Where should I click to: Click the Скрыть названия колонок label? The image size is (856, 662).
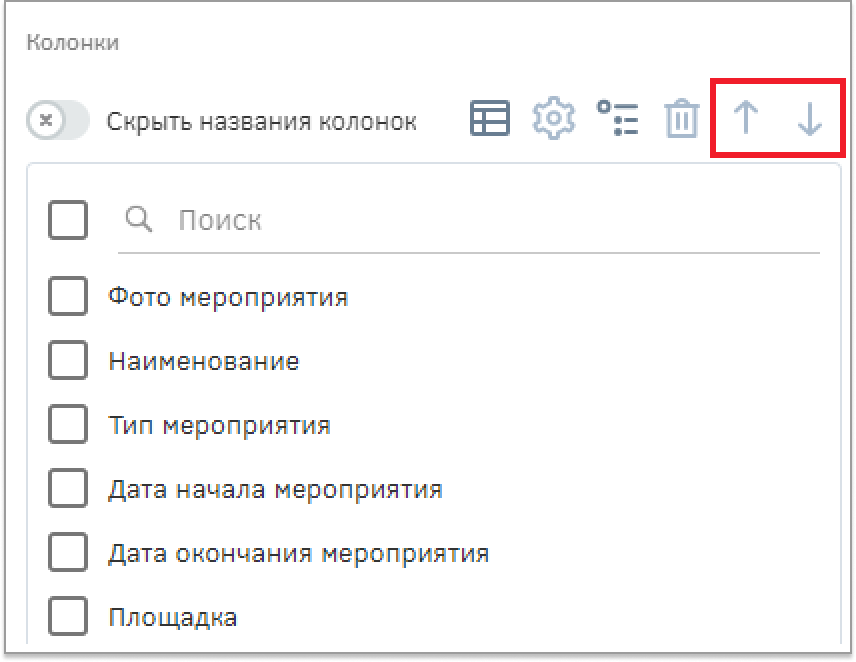coord(261,121)
